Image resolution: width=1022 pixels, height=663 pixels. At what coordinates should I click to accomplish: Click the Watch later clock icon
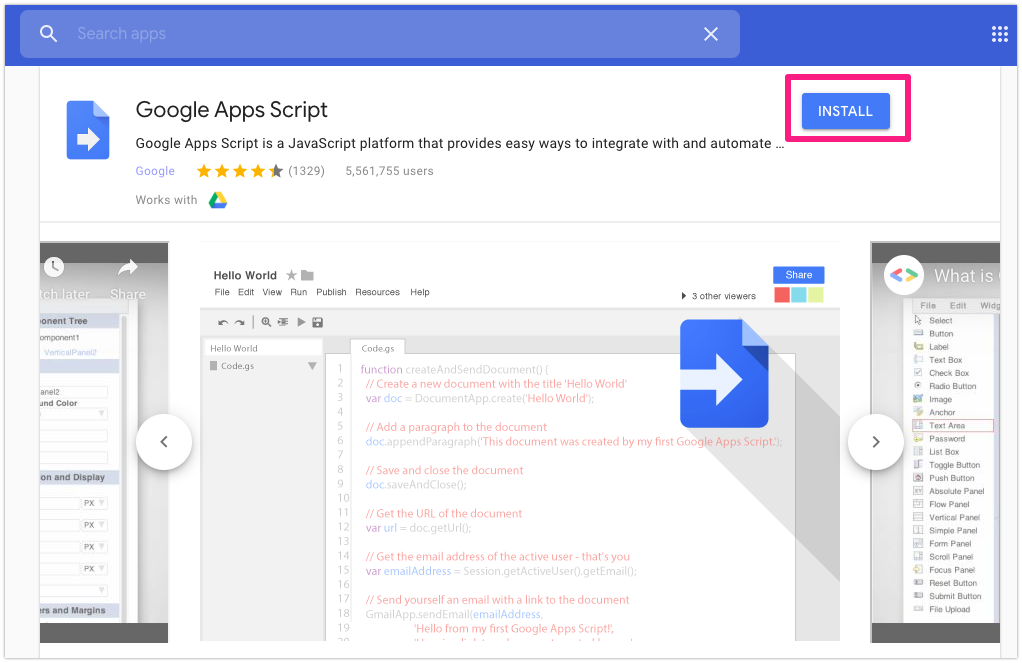pyautogui.click(x=54, y=268)
